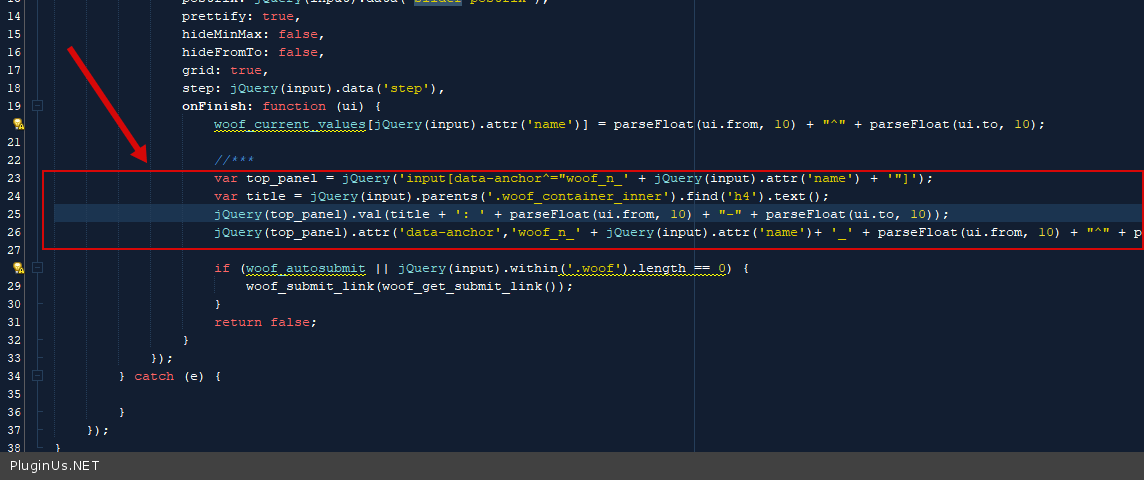Screen dimensions: 1144x480
Task: Click 'prettify: true' option line
Action: (240, 16)
